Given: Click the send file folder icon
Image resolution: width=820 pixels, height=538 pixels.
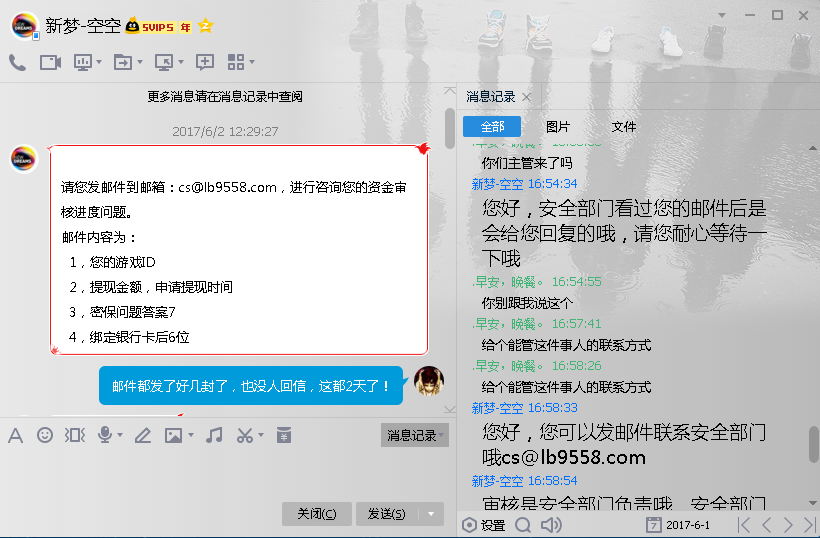Looking at the screenshot, I should (x=123, y=63).
